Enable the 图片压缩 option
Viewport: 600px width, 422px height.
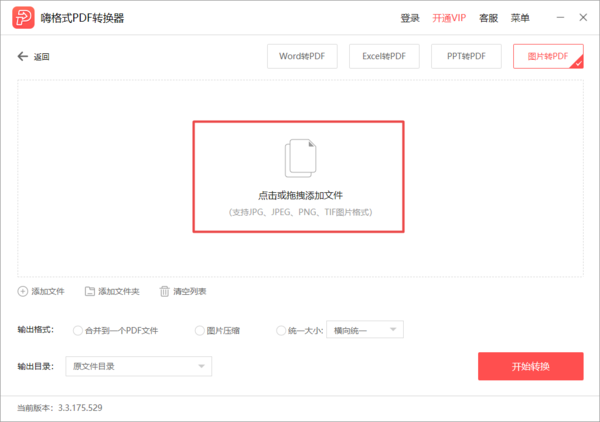200,330
